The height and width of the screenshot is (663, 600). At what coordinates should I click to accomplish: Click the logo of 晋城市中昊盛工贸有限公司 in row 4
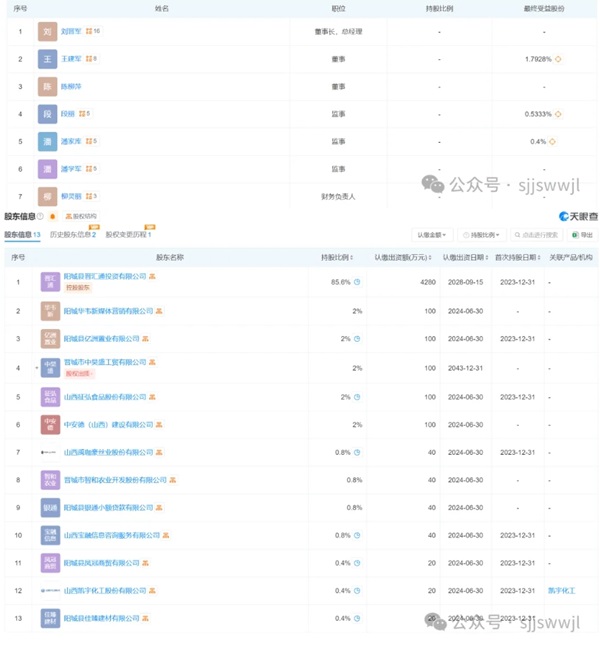pyautogui.click(x=50, y=367)
